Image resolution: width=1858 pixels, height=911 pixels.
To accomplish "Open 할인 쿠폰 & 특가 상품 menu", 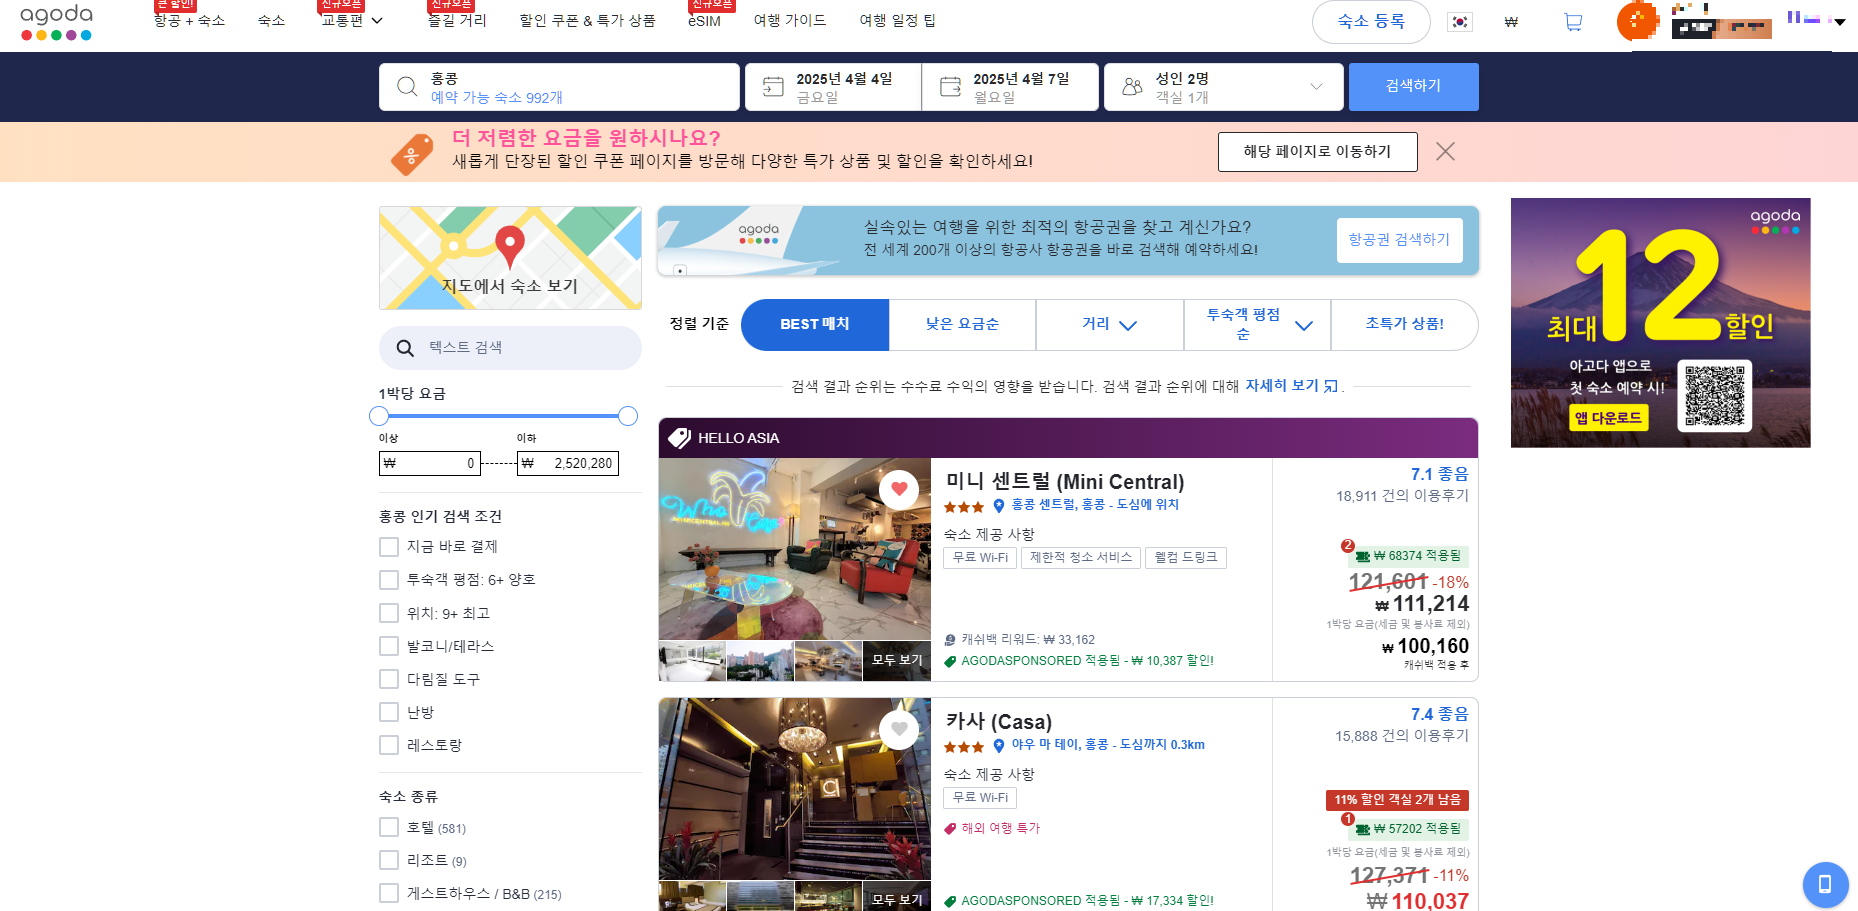I will click(x=587, y=21).
